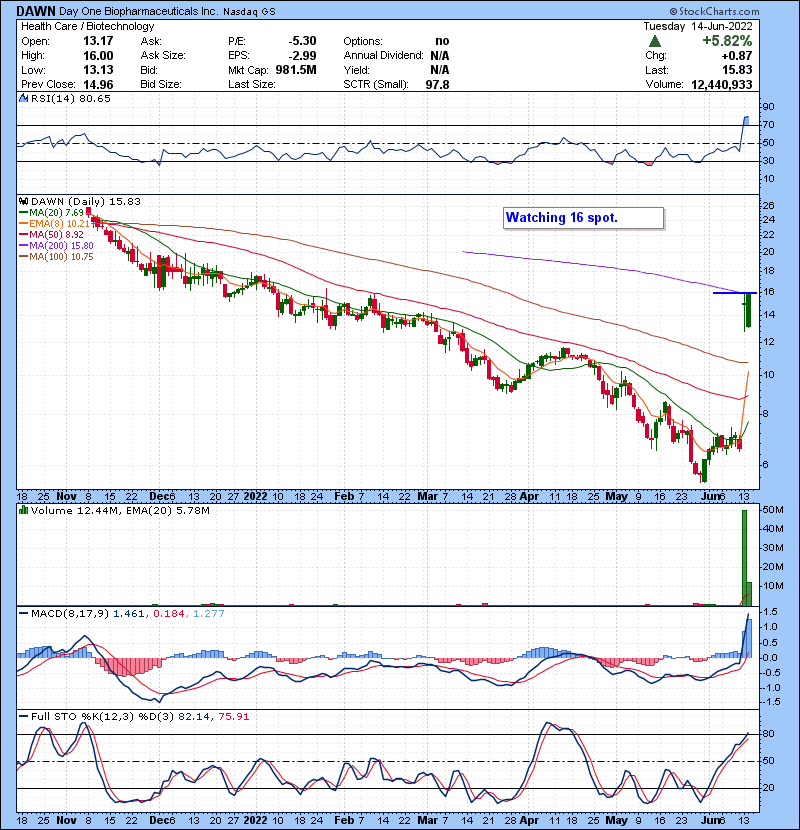Click the Open price 13.17 value

(x=98, y=41)
